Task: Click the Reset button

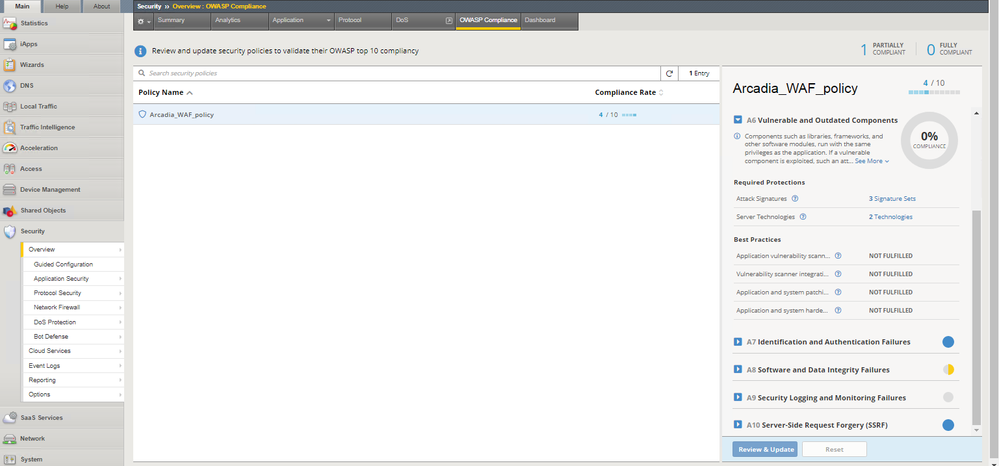Action: click(834, 449)
